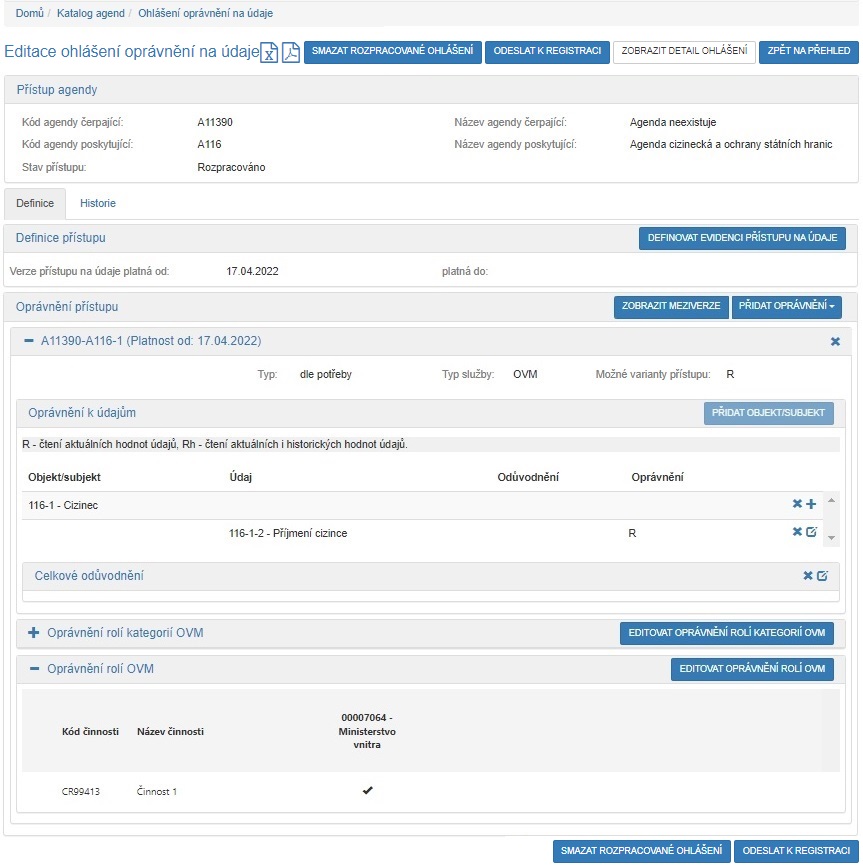This screenshot has width=863, height=868.
Task: Delete the 116-1-2 Příjmení cizince row
Action: pyautogui.click(x=797, y=532)
